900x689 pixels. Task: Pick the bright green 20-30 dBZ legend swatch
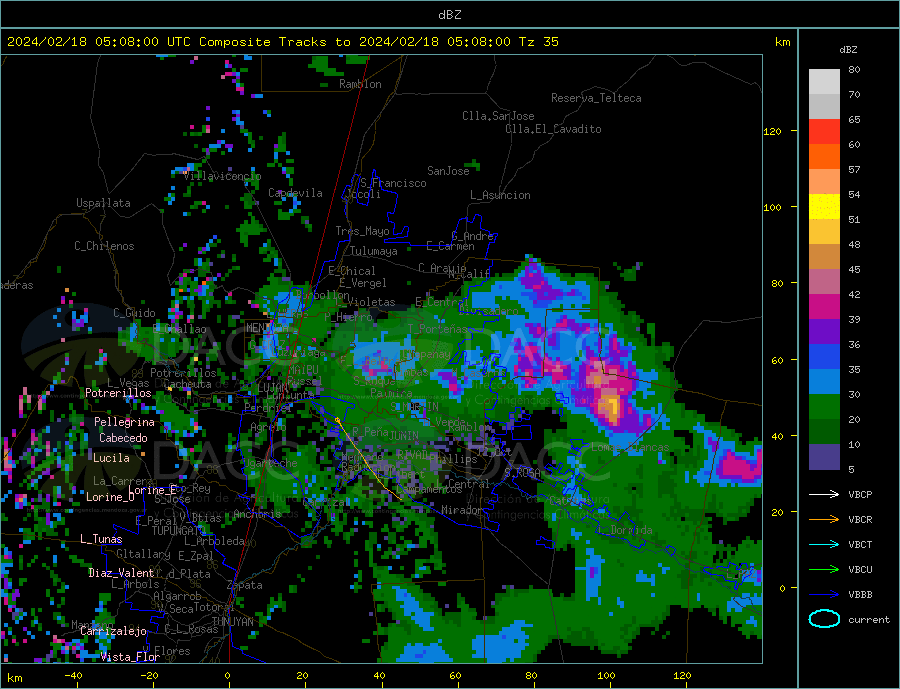click(x=824, y=407)
